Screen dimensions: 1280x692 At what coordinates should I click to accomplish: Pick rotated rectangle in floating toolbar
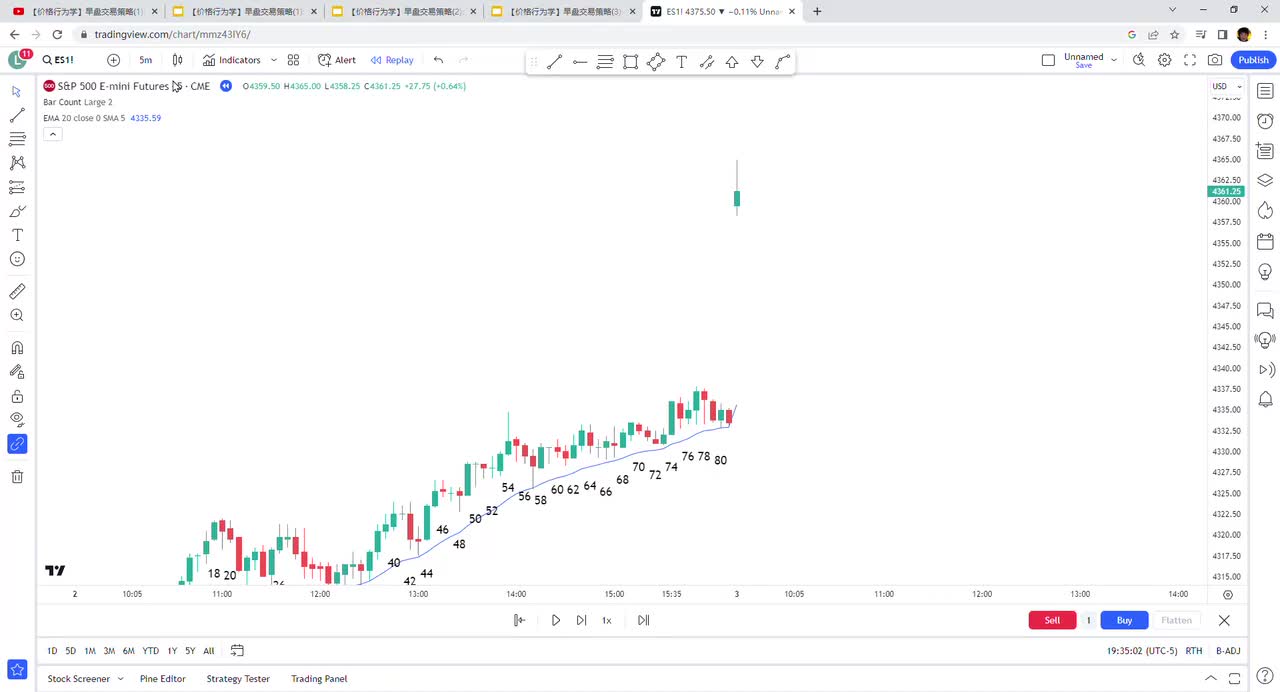(656, 62)
